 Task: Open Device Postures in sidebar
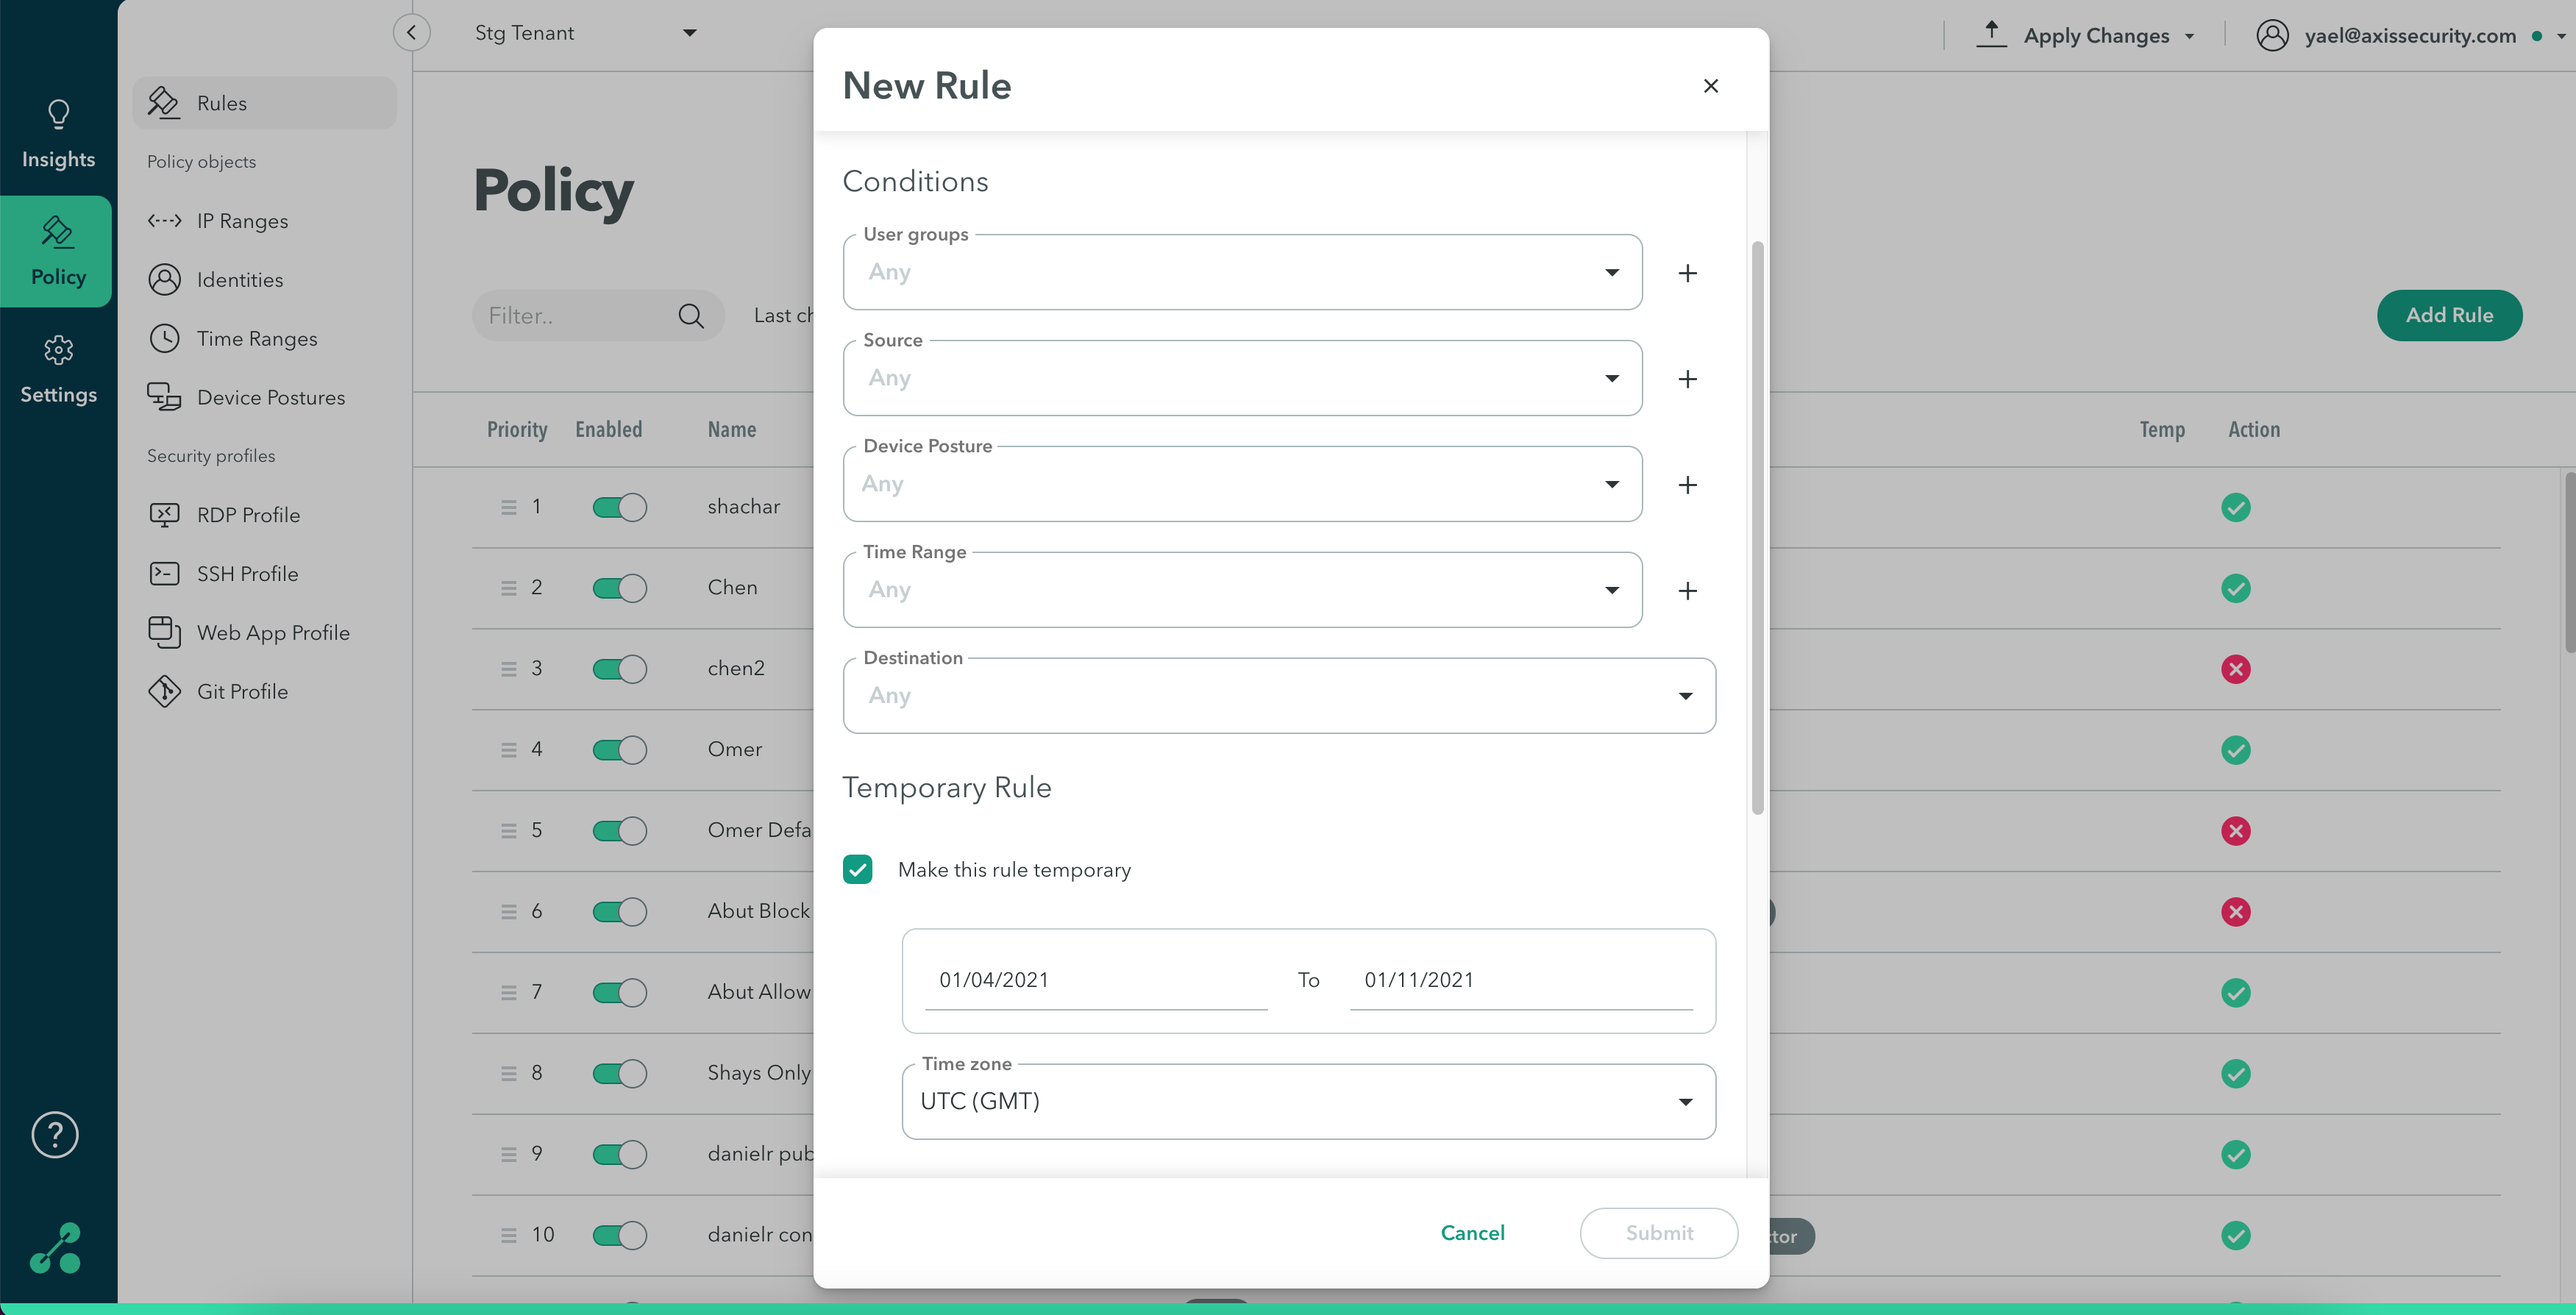pyautogui.click(x=270, y=398)
